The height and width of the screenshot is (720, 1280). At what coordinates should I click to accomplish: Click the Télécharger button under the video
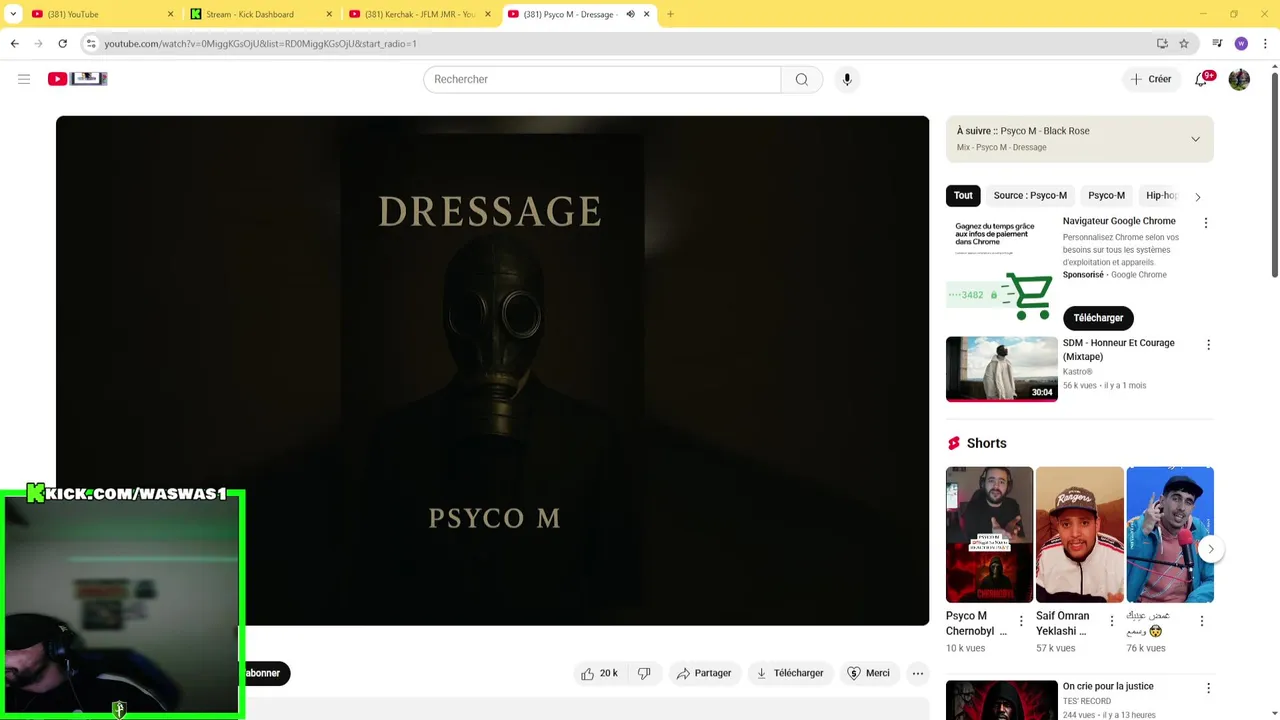789,673
